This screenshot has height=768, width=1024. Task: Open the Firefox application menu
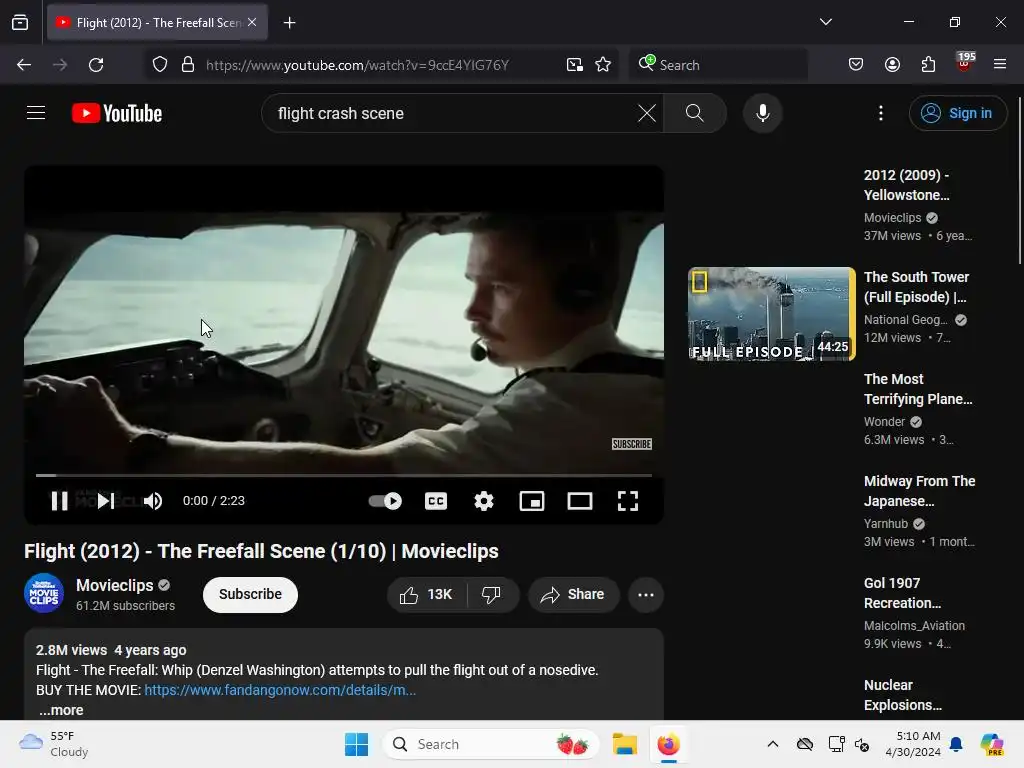999,64
